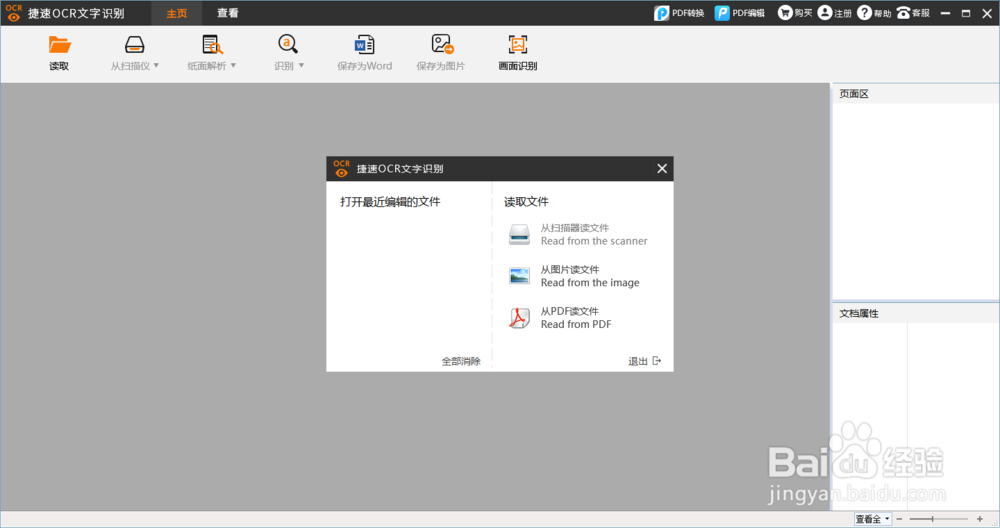Expand the 纸面解析 dropdown arrow
The height and width of the screenshot is (528, 1000).
click(233, 66)
